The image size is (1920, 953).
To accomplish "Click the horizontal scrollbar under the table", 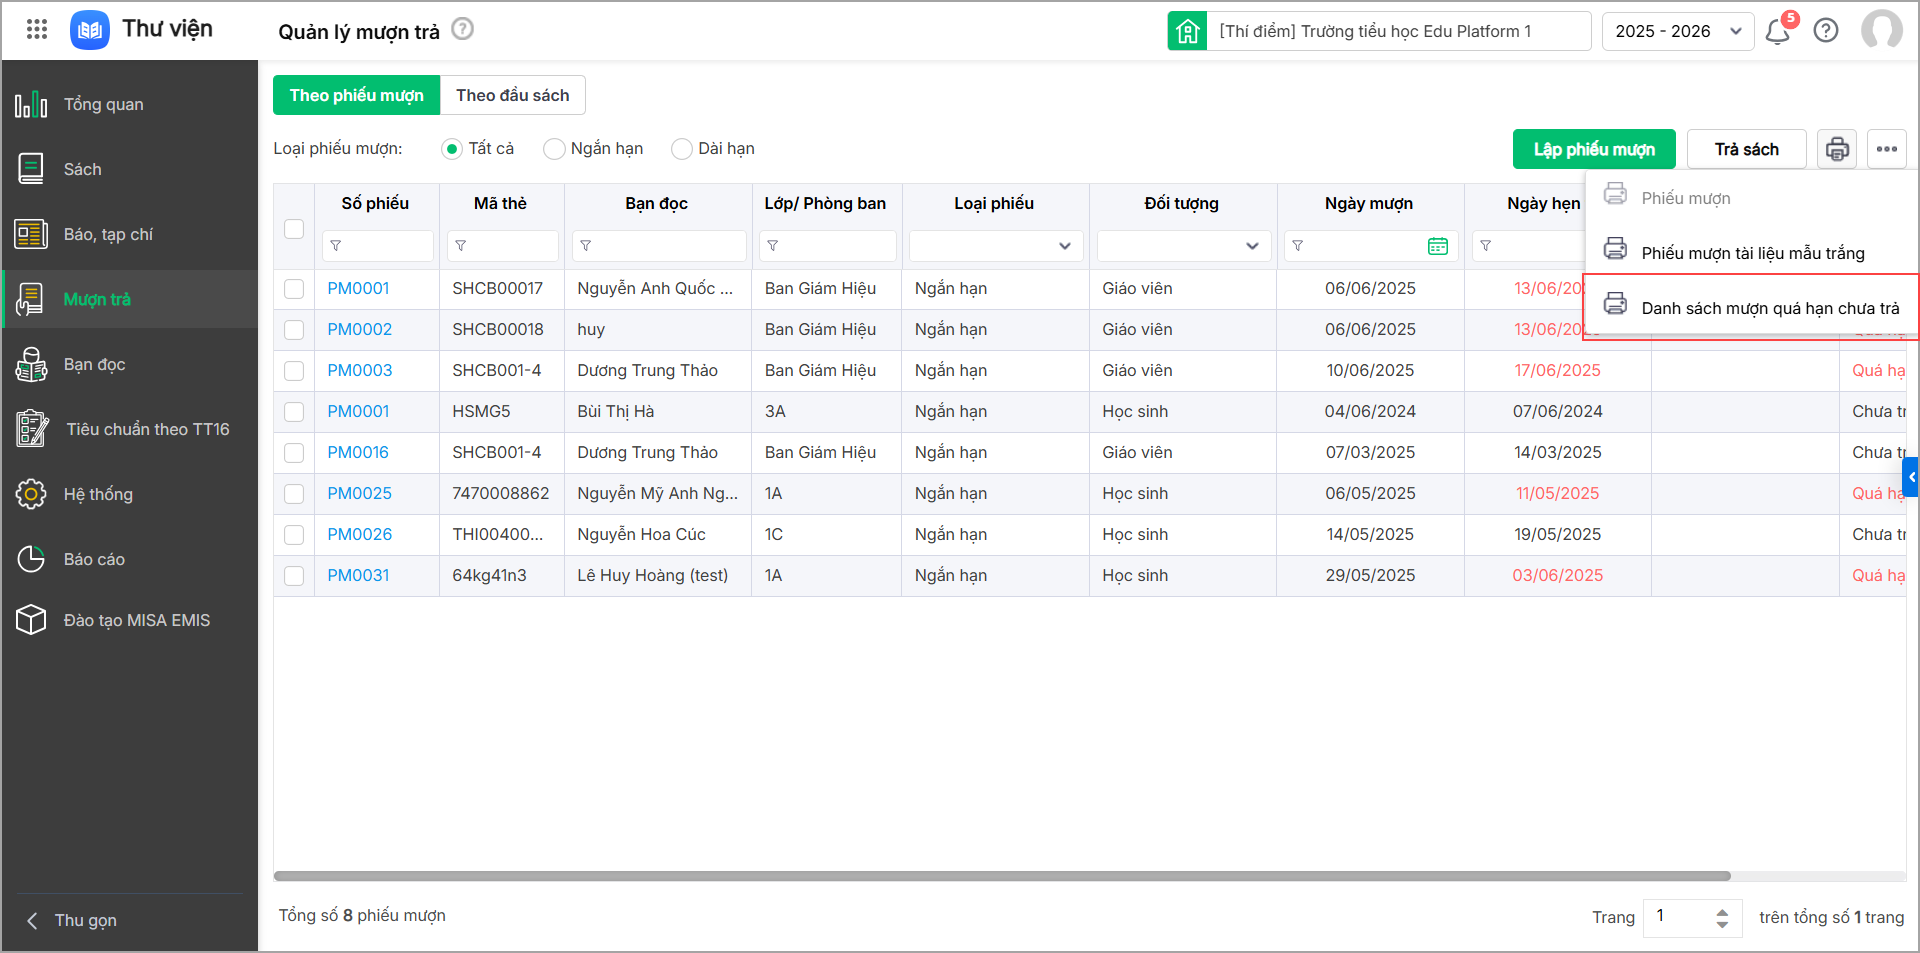I will pos(1001,876).
